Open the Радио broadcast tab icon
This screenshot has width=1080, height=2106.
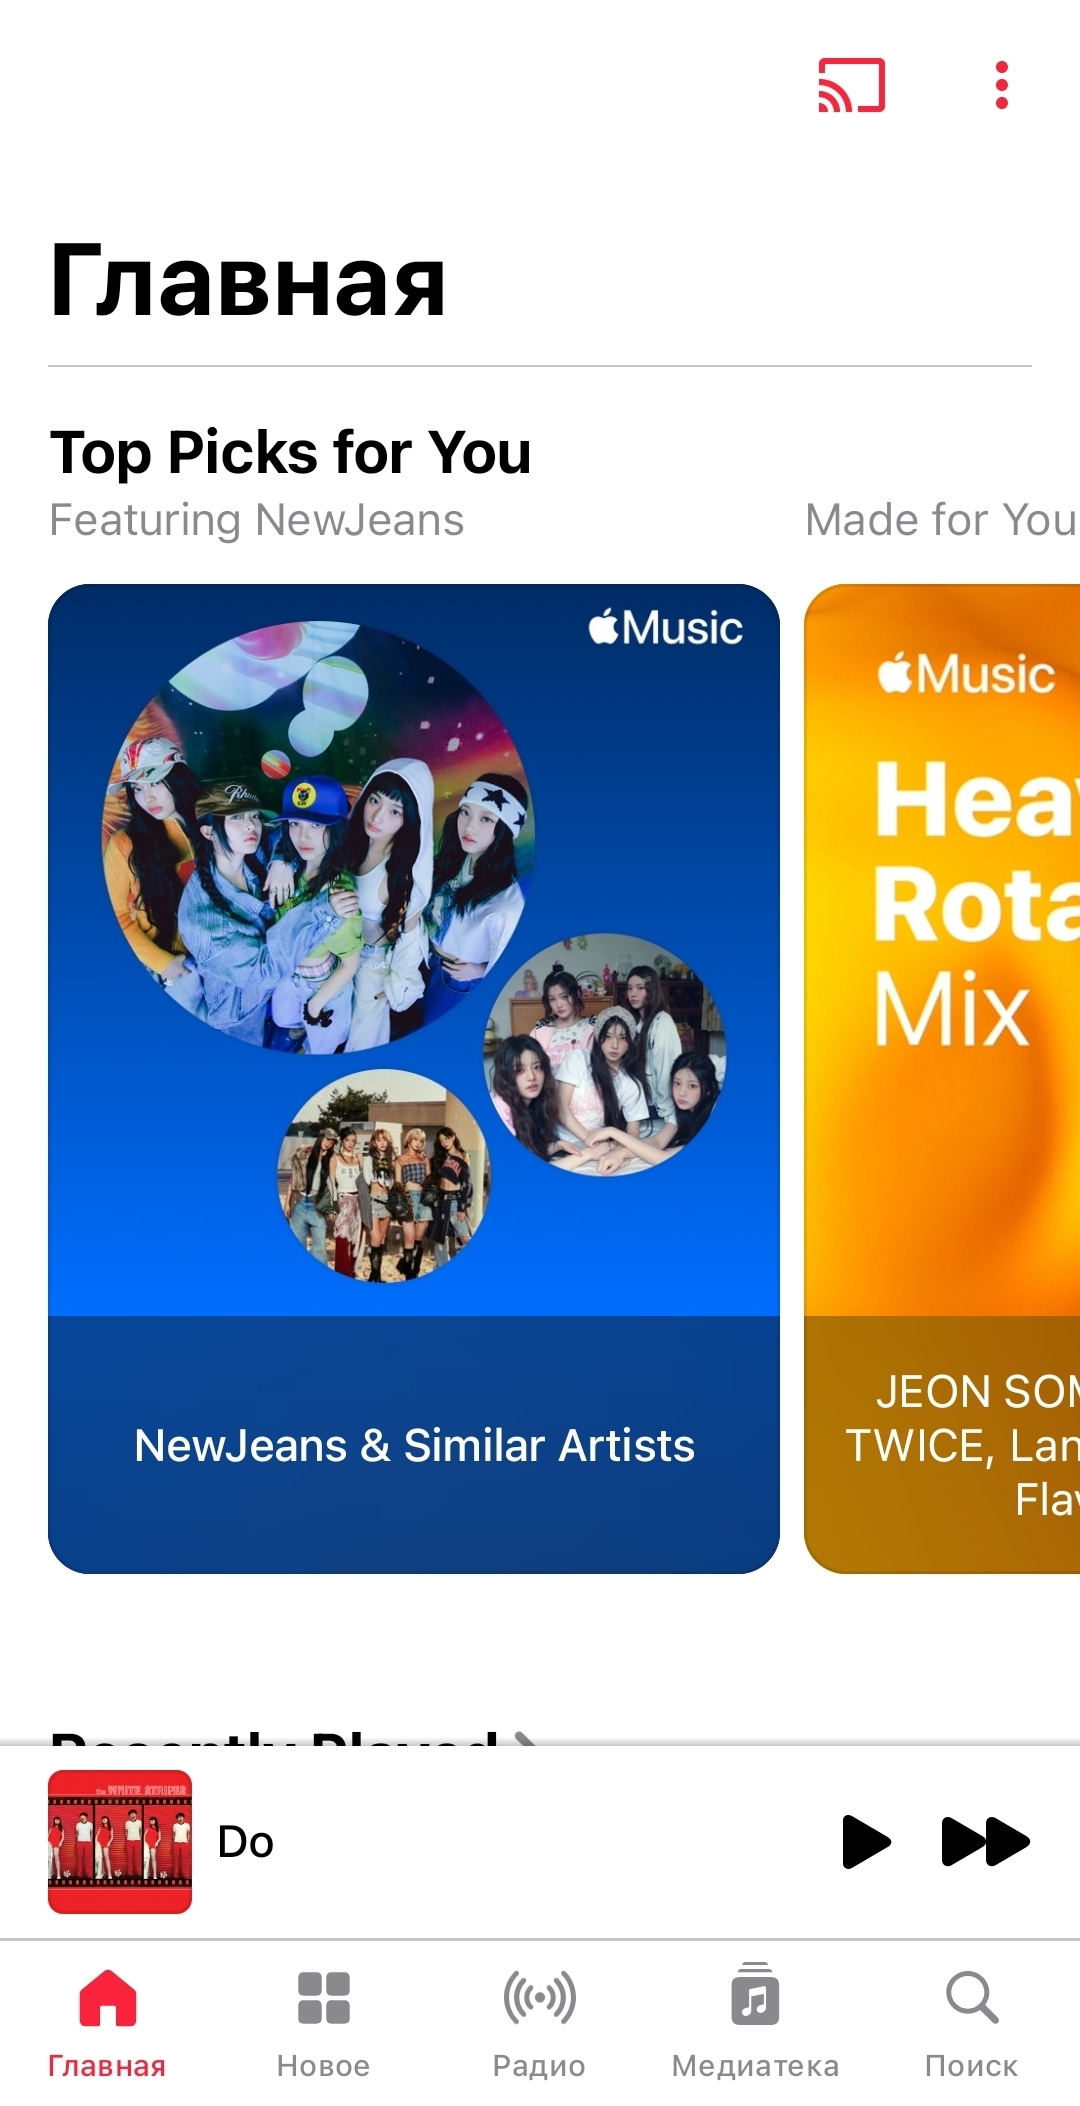(539, 1997)
